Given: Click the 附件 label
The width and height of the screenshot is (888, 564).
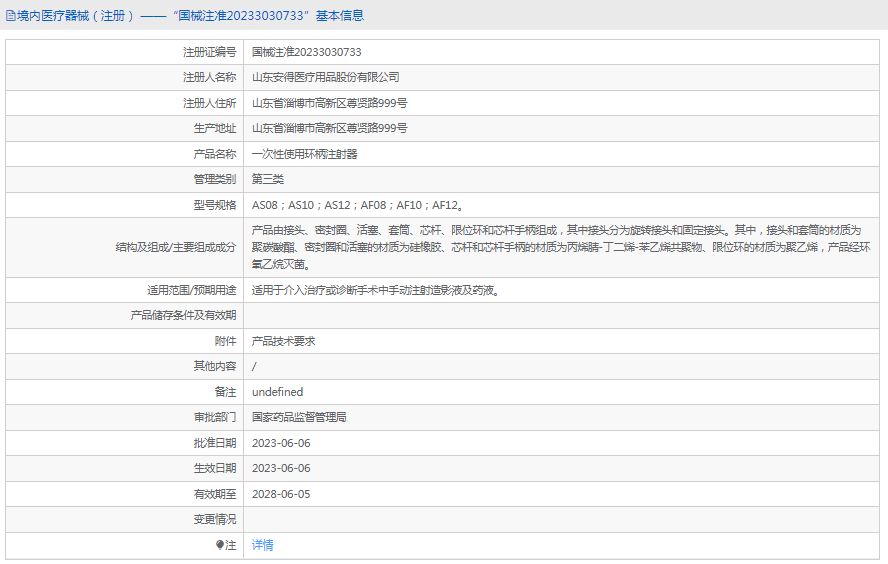Looking at the screenshot, I should click(225, 341).
